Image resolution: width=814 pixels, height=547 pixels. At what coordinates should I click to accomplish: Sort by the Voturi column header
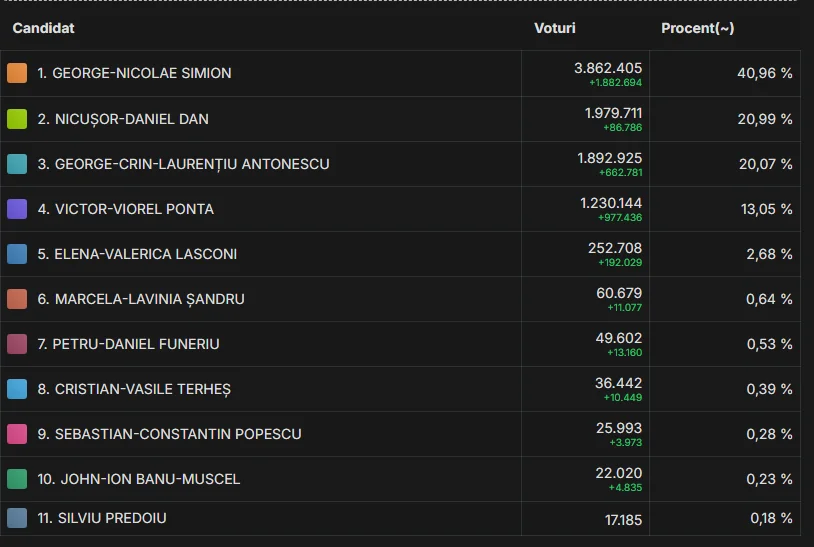tap(555, 28)
